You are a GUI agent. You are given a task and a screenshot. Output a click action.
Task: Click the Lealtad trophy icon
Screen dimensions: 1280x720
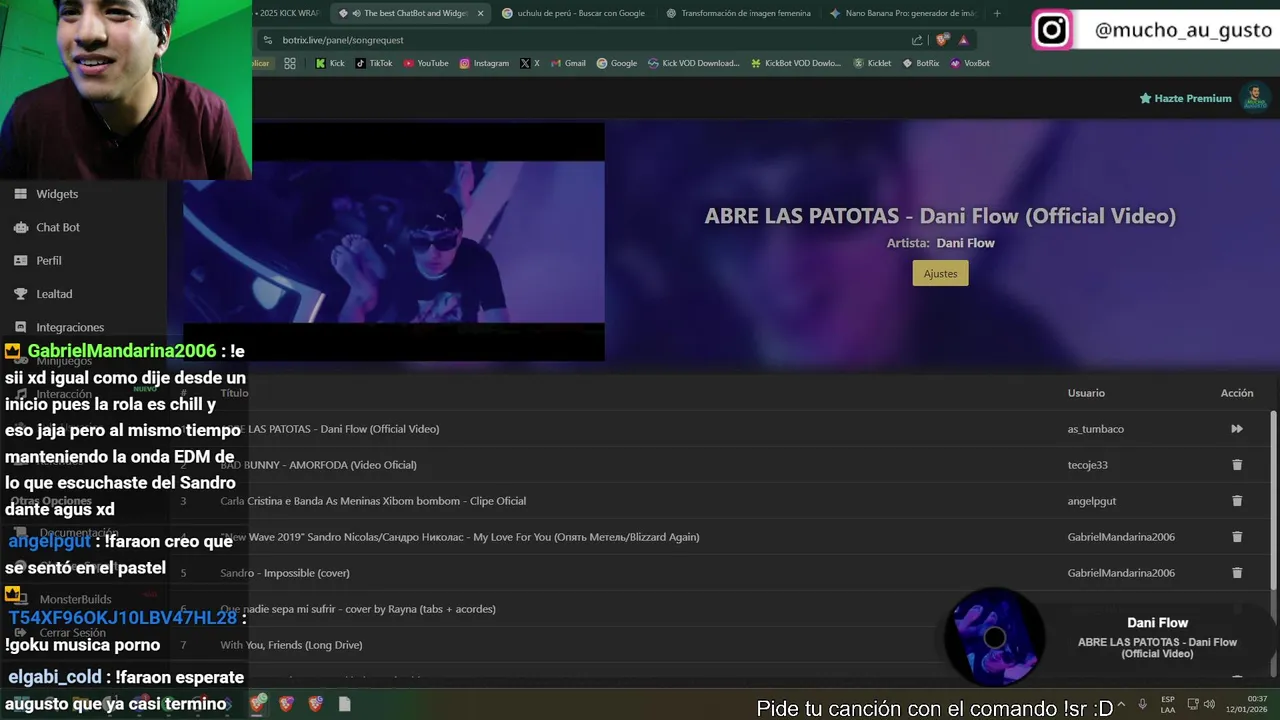[20, 294]
